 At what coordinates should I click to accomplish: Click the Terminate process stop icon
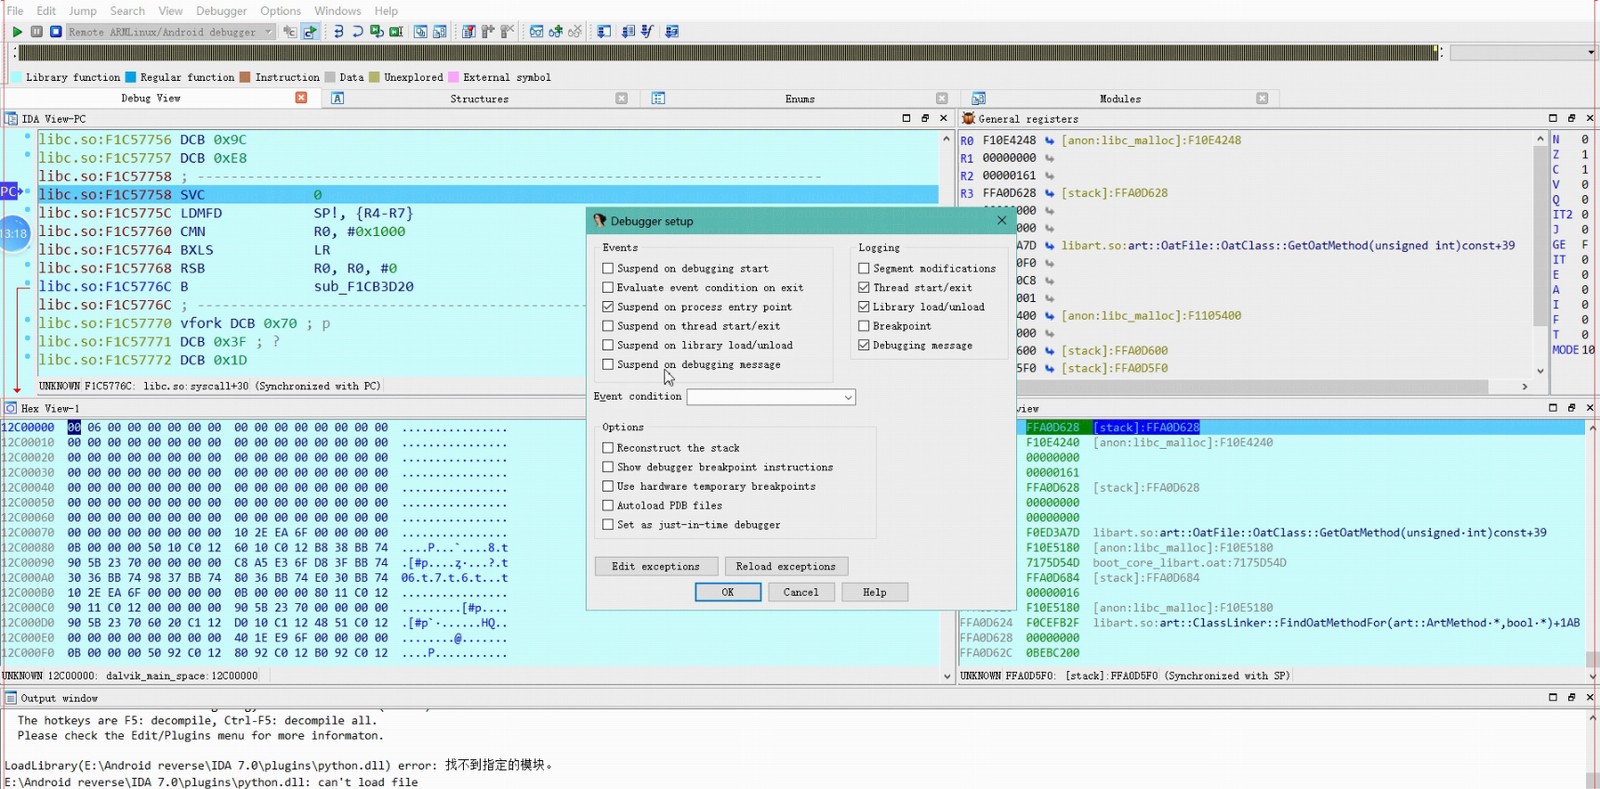click(56, 32)
